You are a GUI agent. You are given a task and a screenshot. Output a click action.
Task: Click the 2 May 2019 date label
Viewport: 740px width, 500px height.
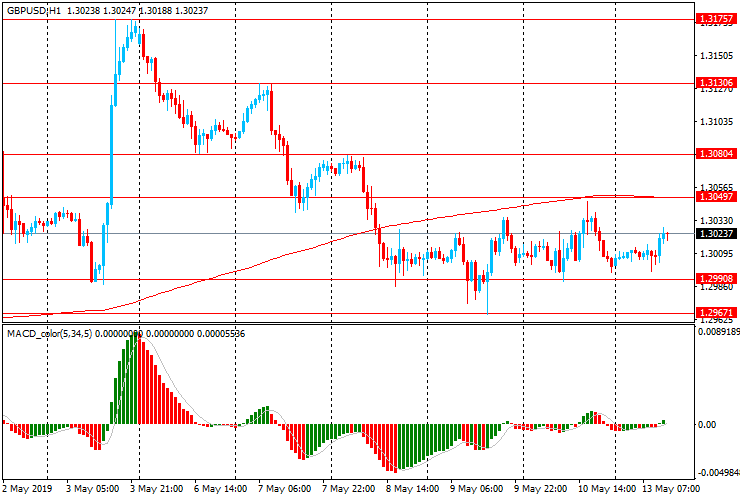[x=28, y=490]
